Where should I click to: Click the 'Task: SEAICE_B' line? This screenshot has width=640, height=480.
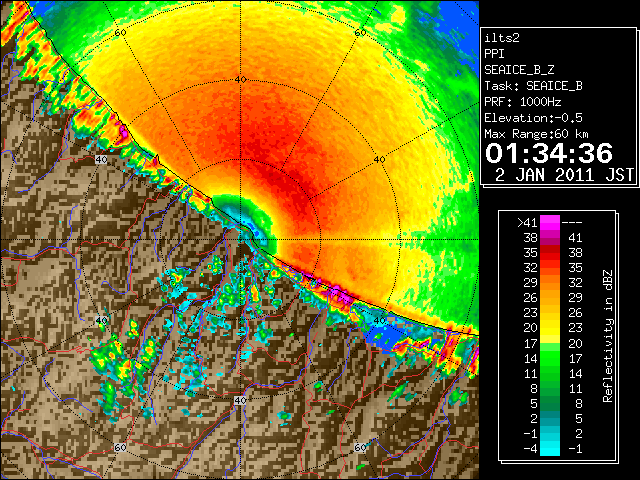click(533, 86)
